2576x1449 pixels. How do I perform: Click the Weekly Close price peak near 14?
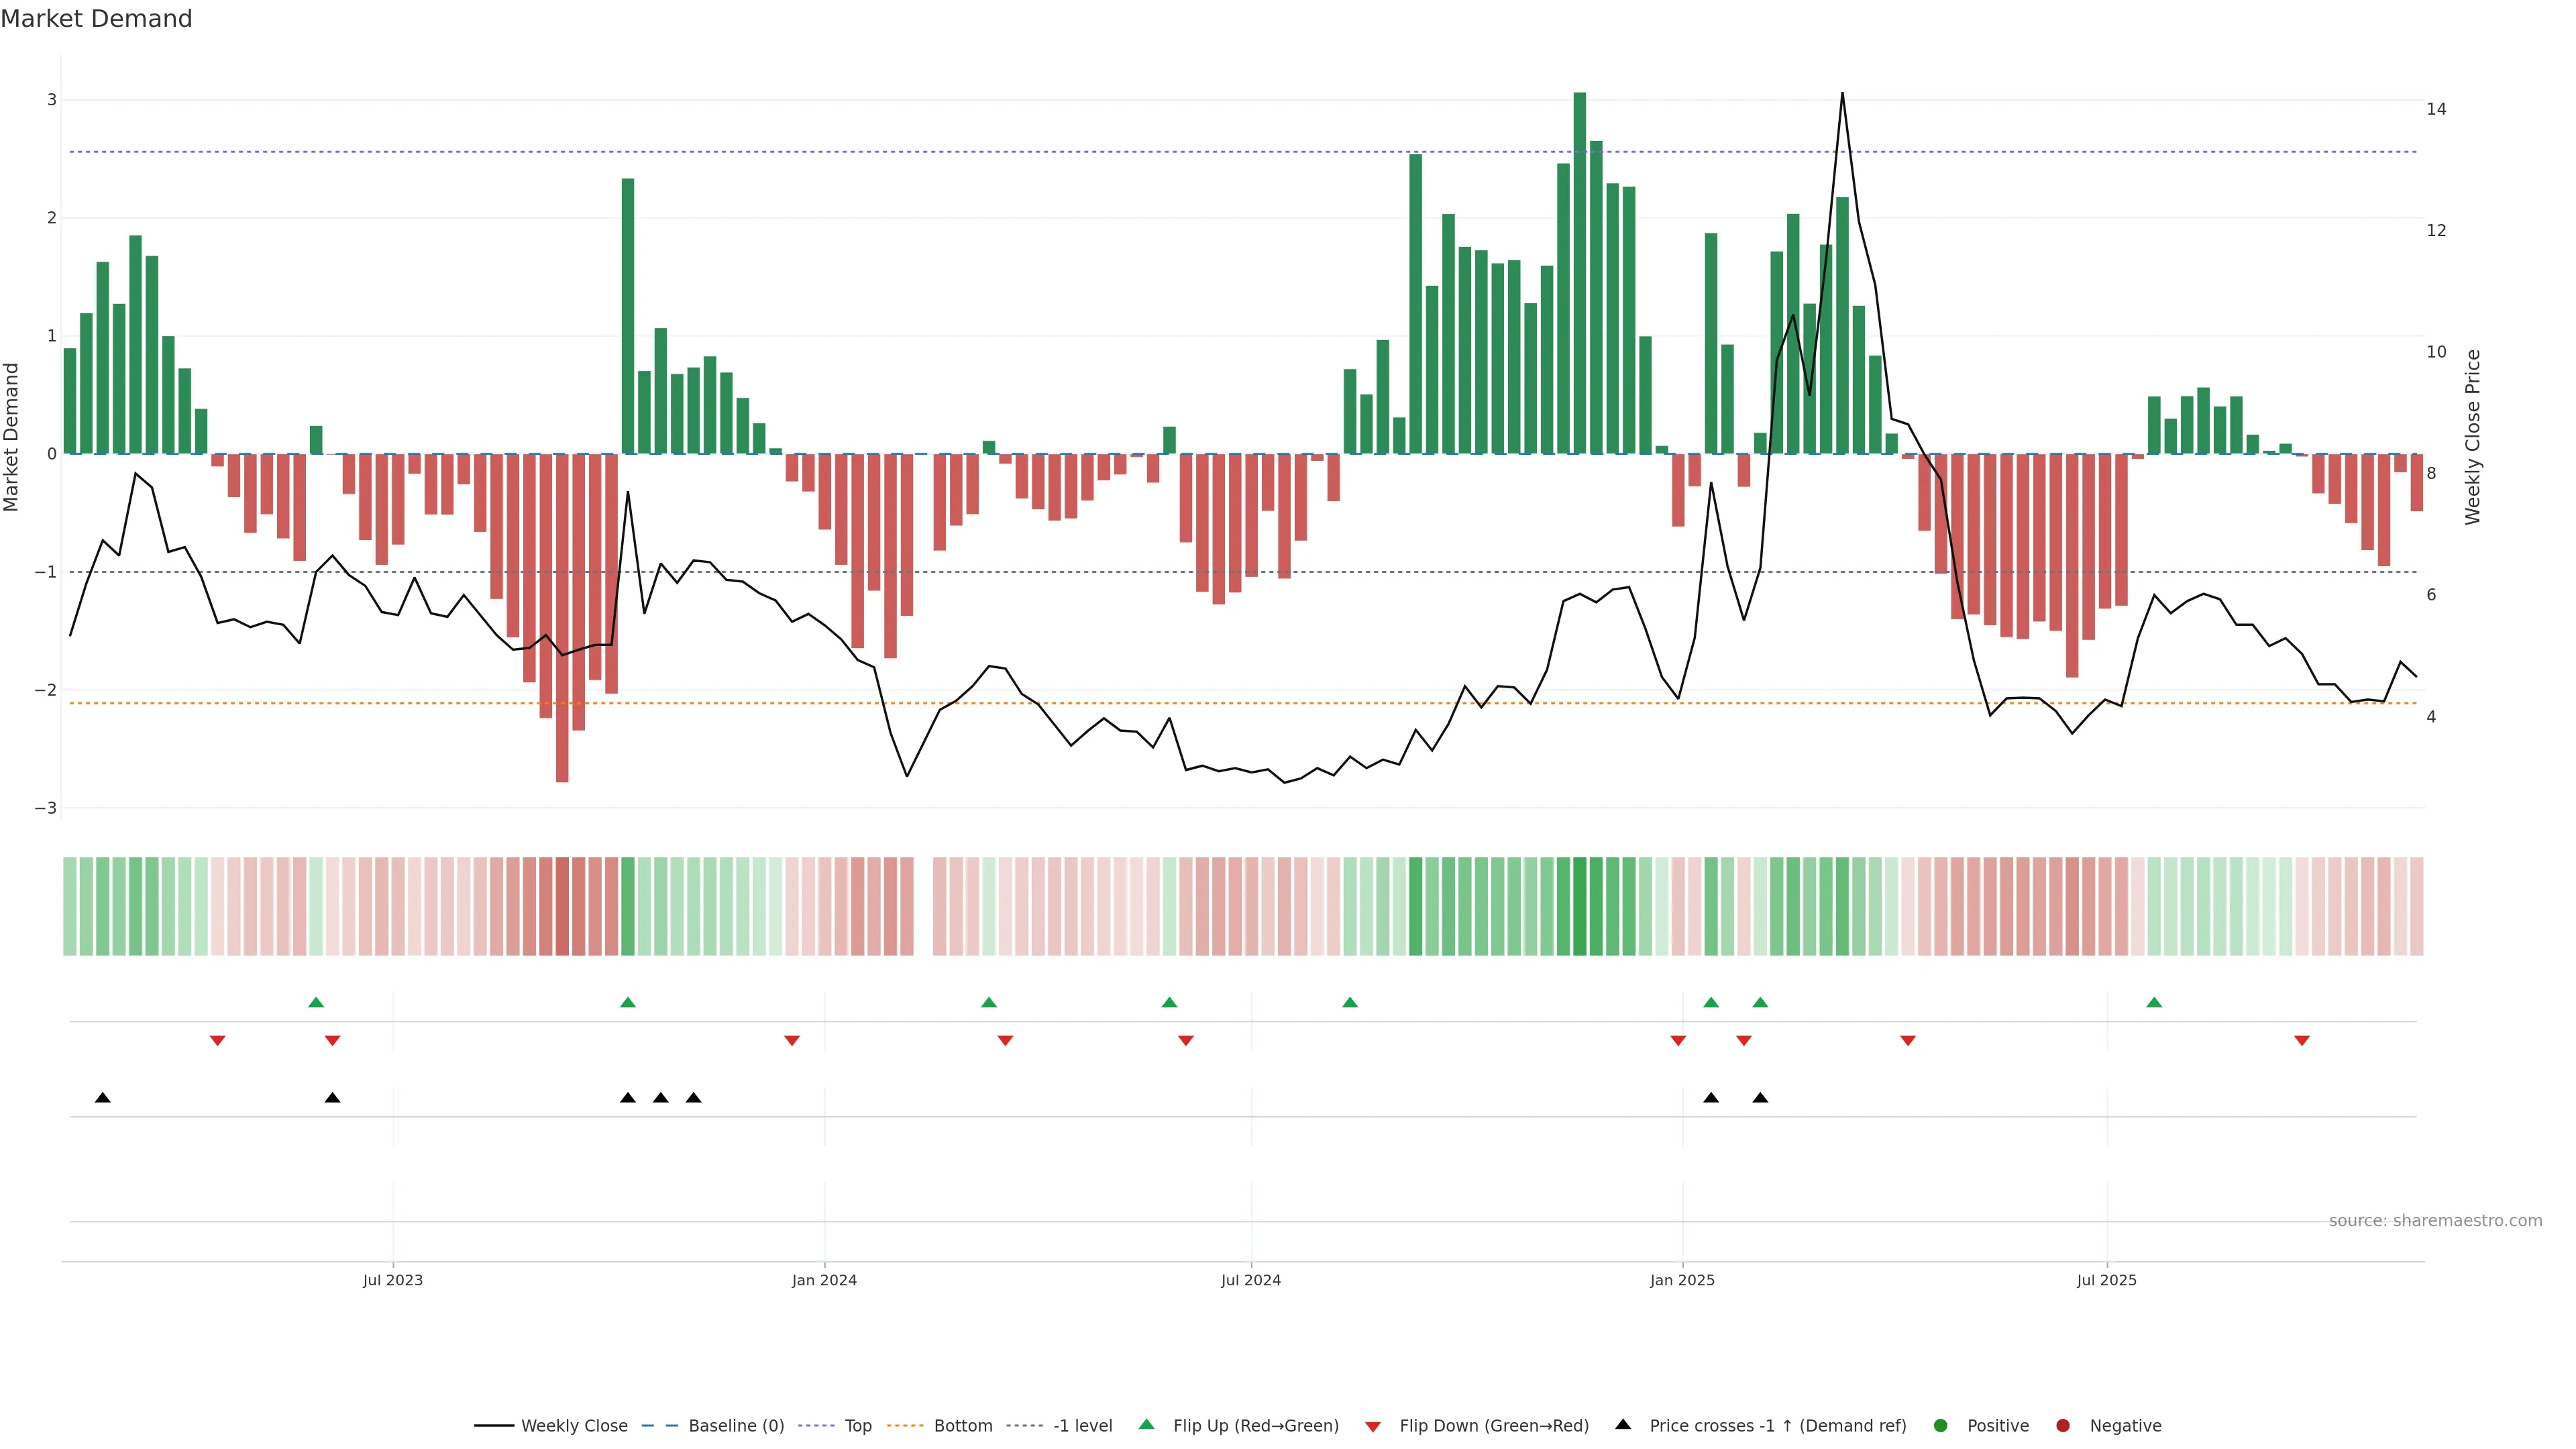1842,94
